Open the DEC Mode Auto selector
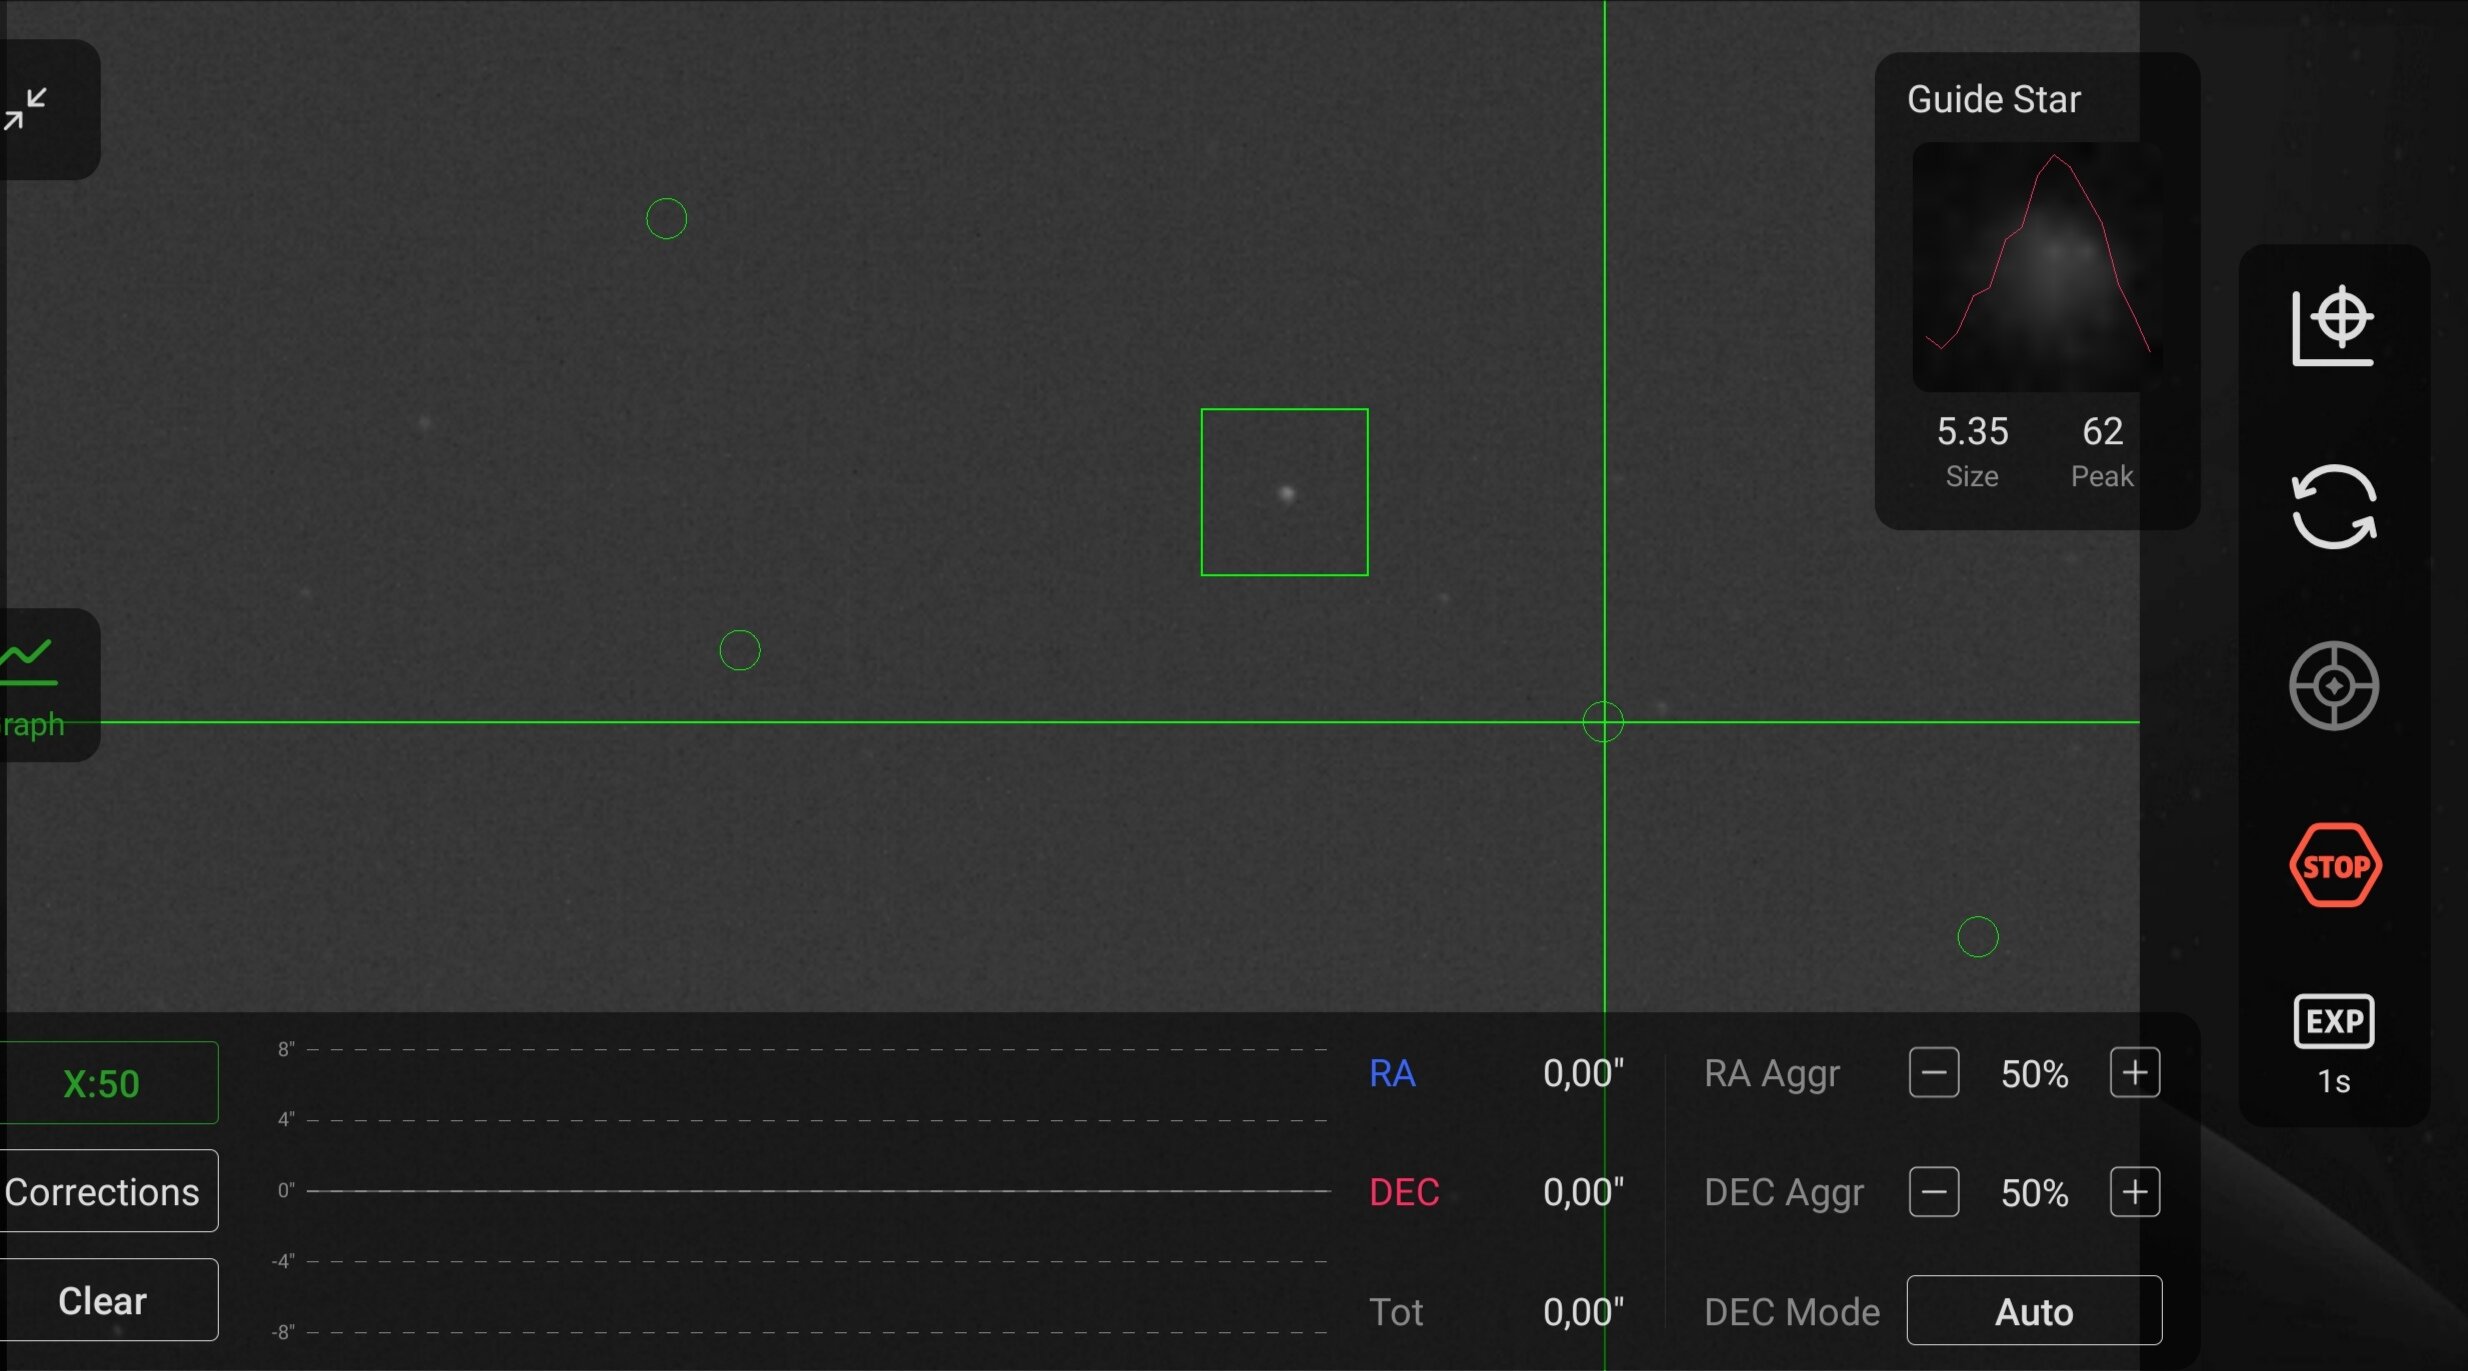The height and width of the screenshot is (1371, 2468). [x=2033, y=1311]
